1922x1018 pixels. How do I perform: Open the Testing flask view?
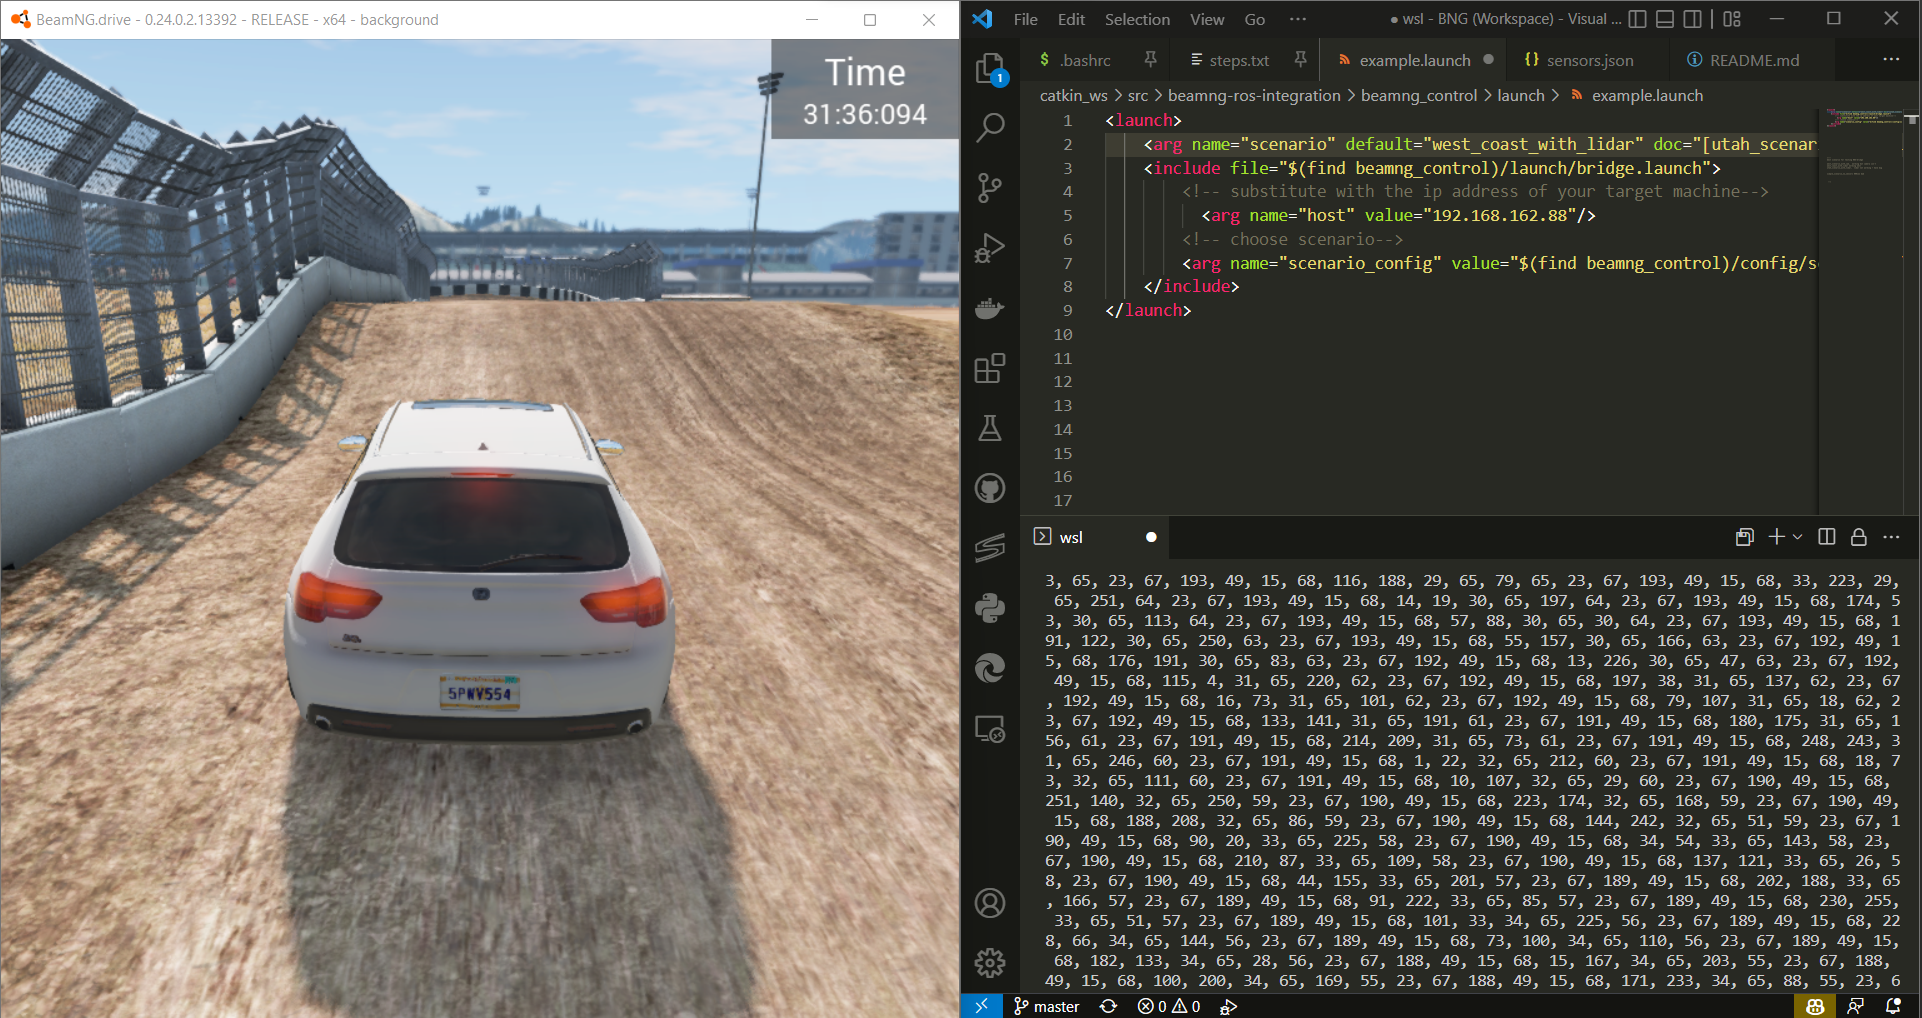pyautogui.click(x=990, y=428)
